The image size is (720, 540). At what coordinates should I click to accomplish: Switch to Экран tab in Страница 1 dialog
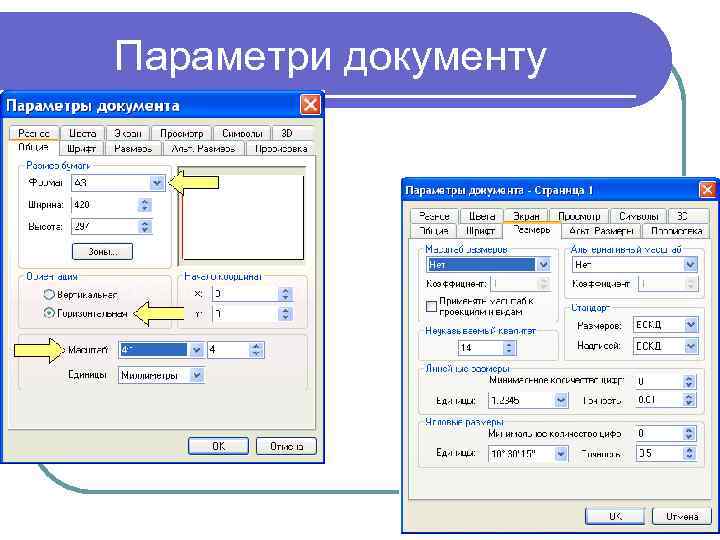(526, 215)
